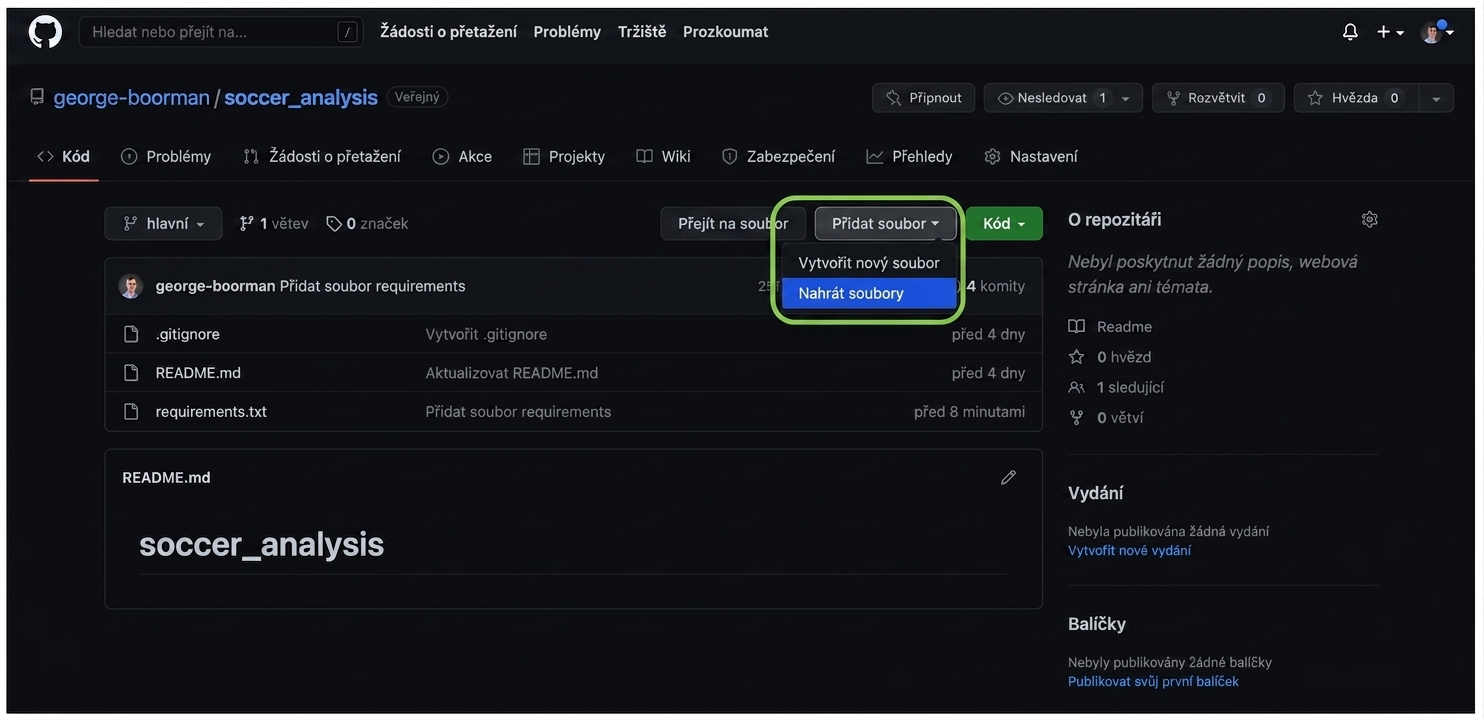Screen dimensions: 1484x720
Task: Click the Rozvětvit fork button
Action: point(1218,98)
